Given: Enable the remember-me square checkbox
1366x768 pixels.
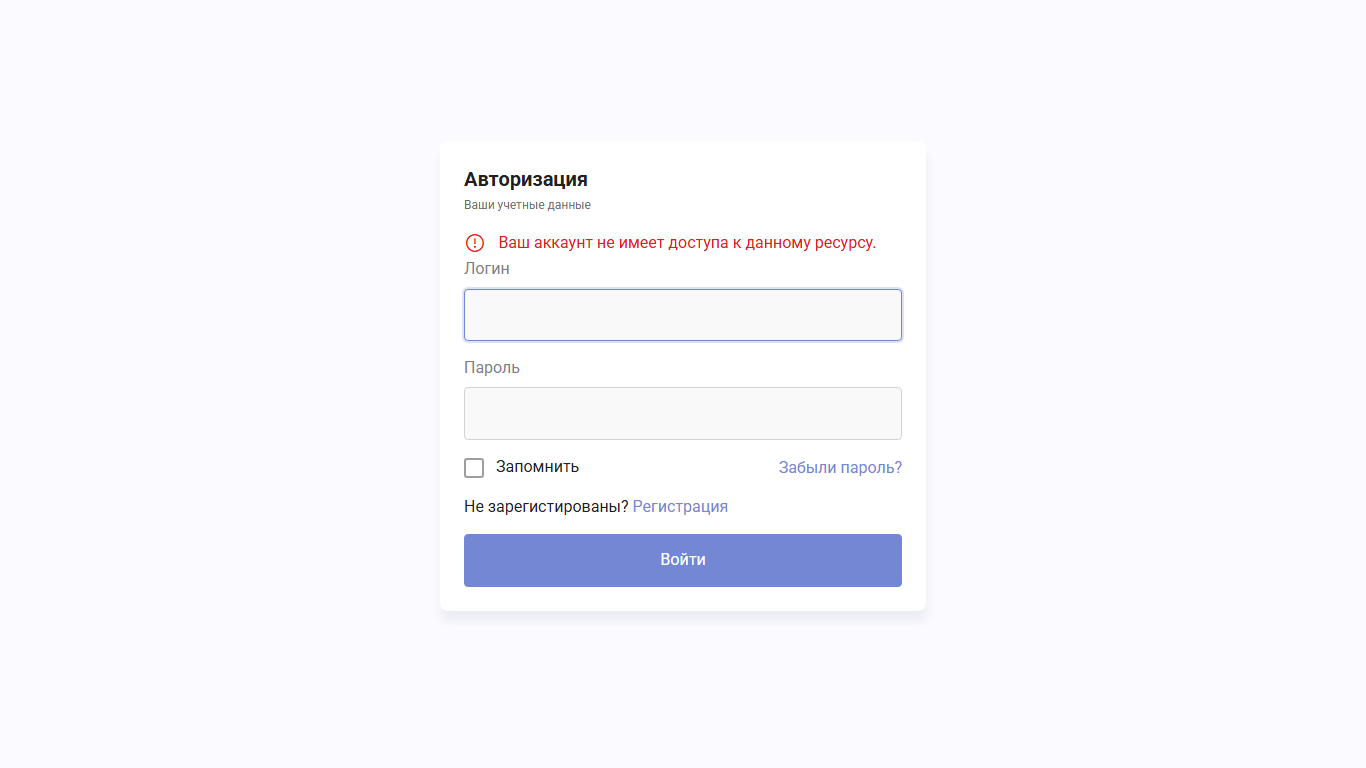Looking at the screenshot, I should [474, 468].
